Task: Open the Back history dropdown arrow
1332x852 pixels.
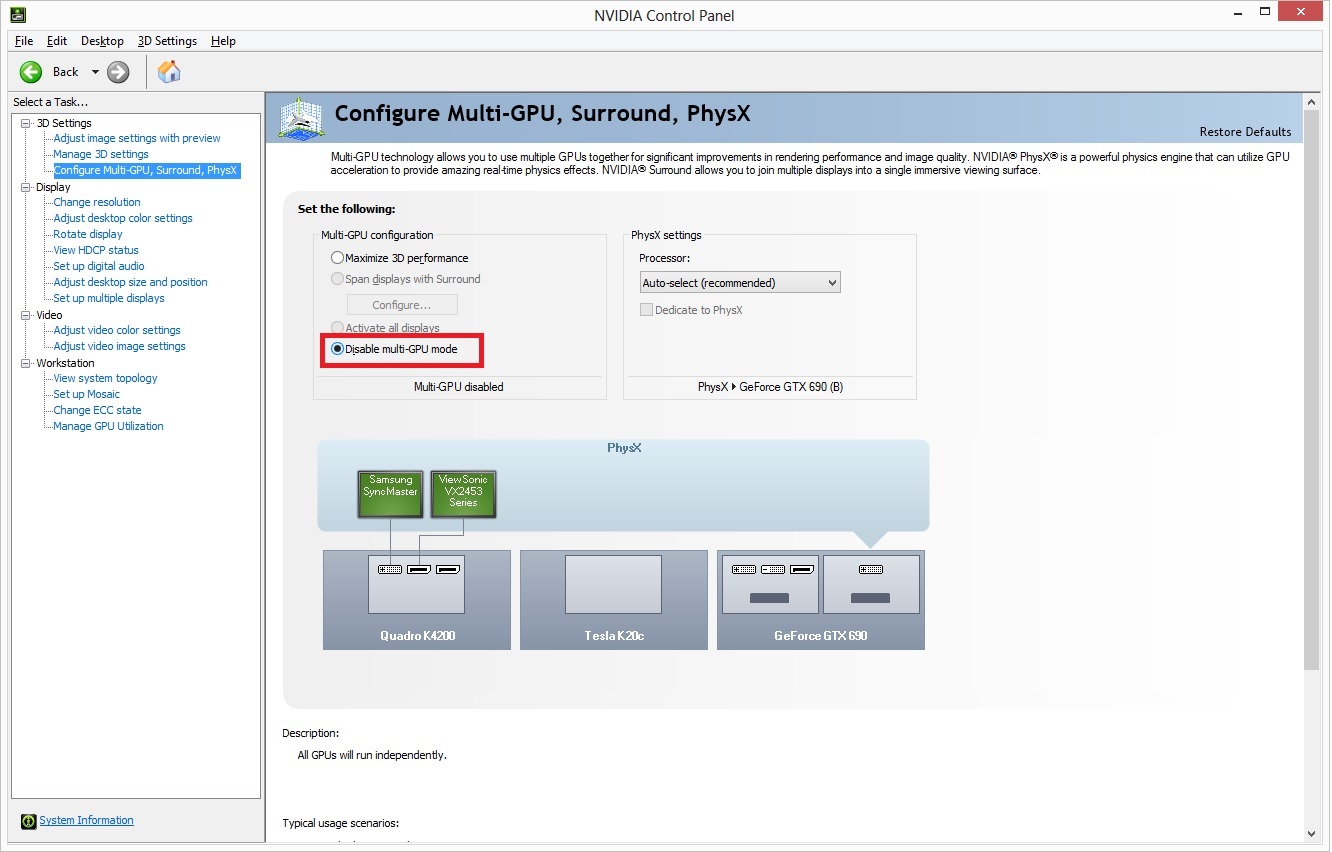Action: tap(95, 72)
